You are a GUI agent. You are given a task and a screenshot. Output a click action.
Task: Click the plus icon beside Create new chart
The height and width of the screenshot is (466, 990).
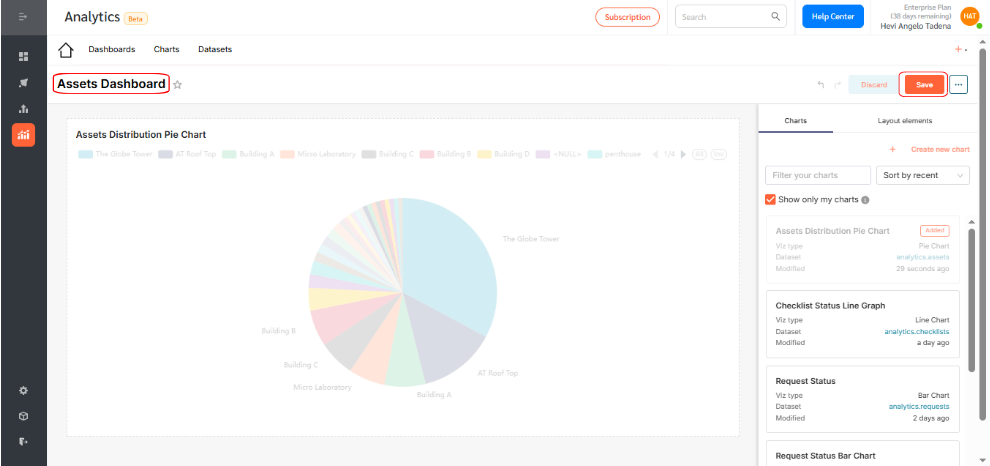click(893, 150)
